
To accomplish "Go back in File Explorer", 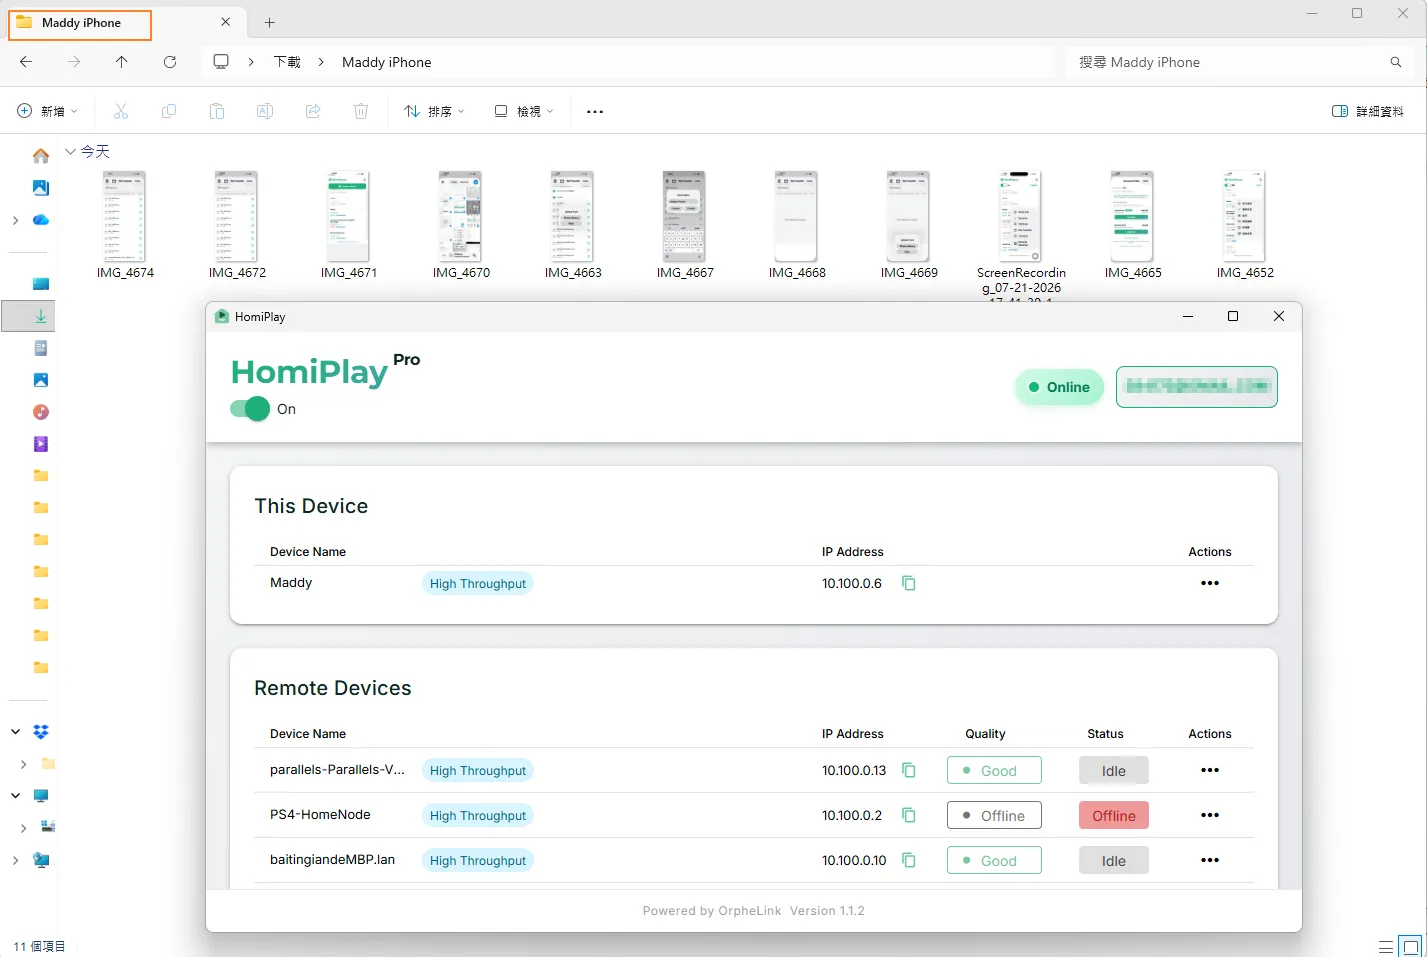I will click(x=26, y=62).
